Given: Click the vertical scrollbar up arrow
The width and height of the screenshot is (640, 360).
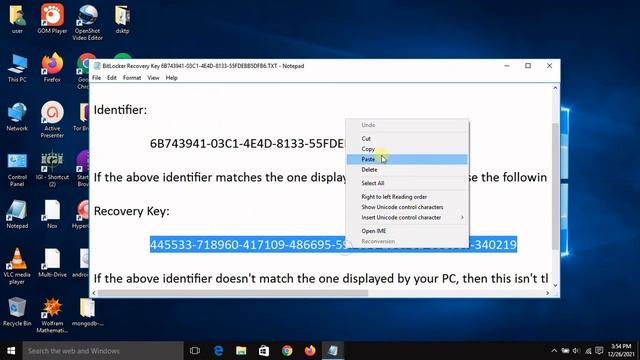Looking at the screenshot, I should click(x=555, y=88).
